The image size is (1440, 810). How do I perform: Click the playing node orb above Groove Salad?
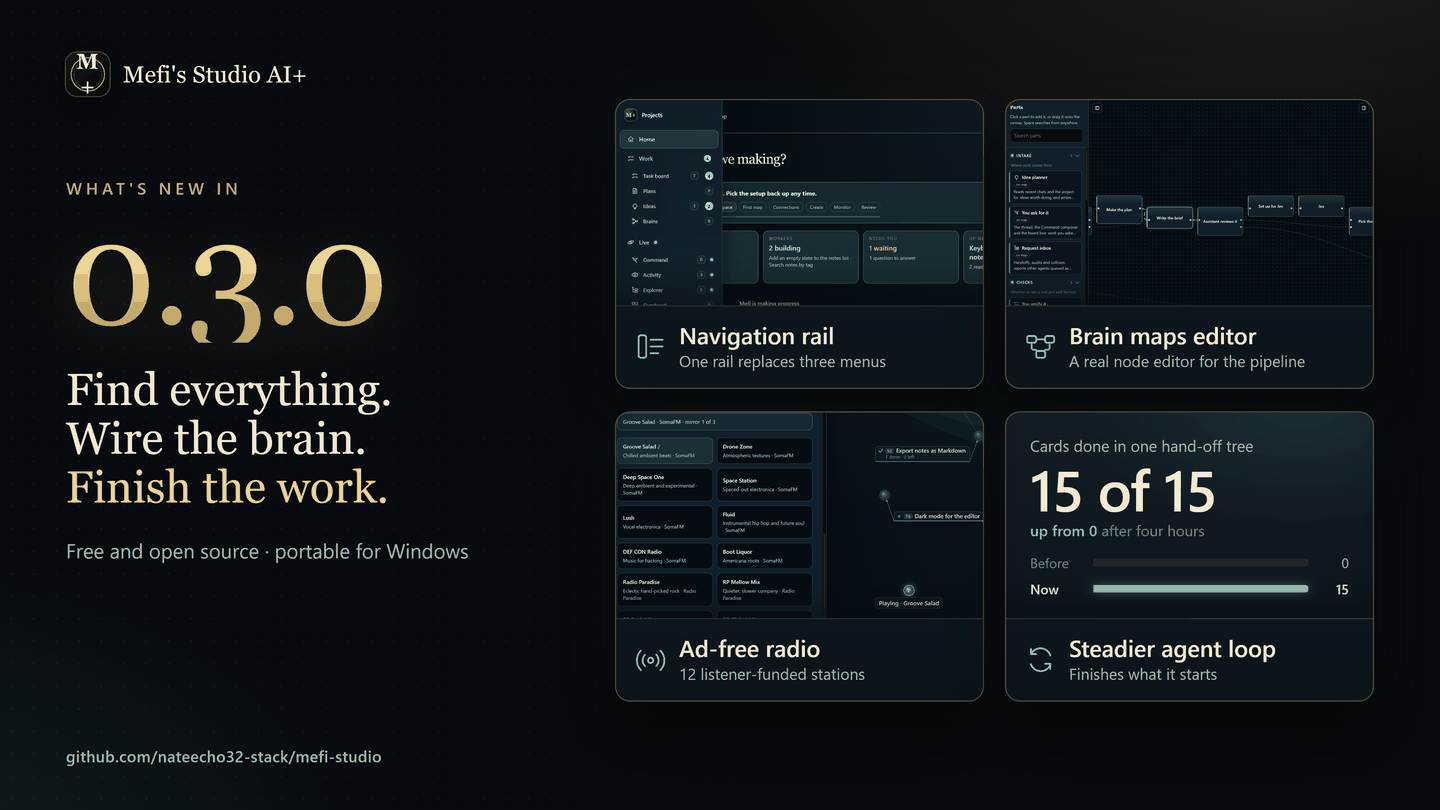pyautogui.click(x=908, y=591)
